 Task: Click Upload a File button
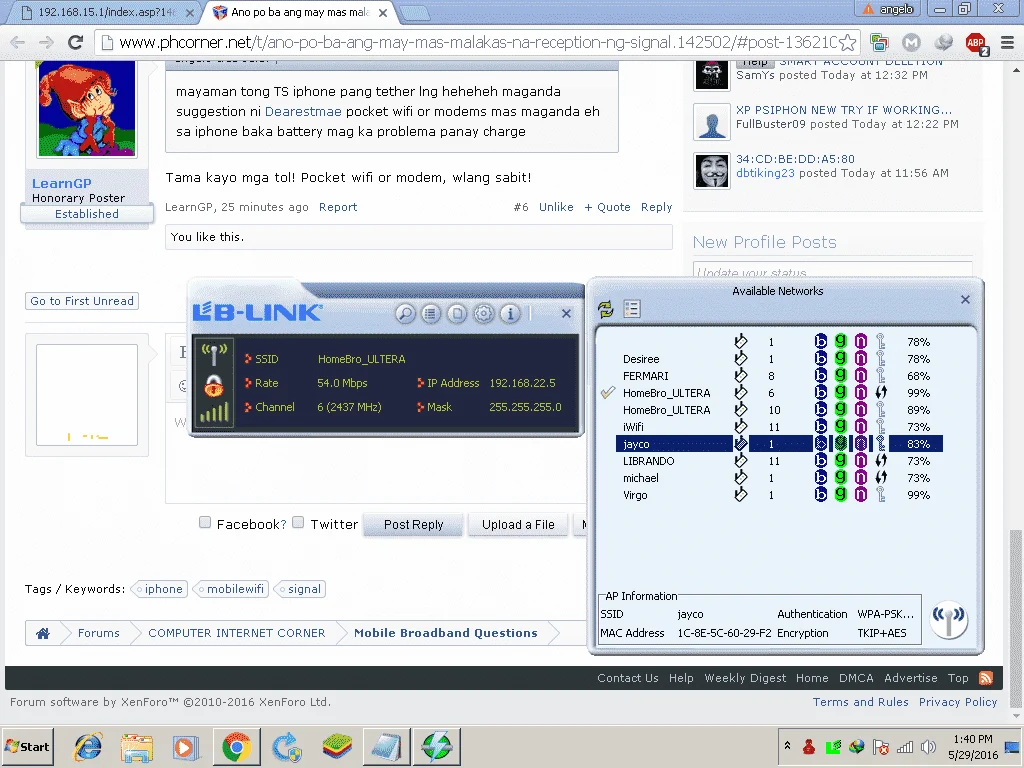pyautogui.click(x=518, y=525)
